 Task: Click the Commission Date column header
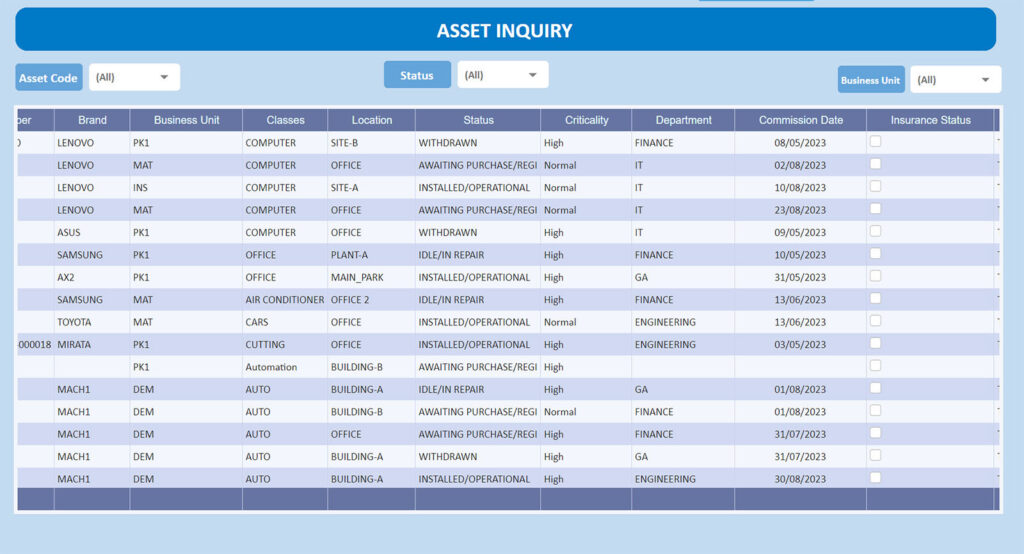tap(801, 120)
